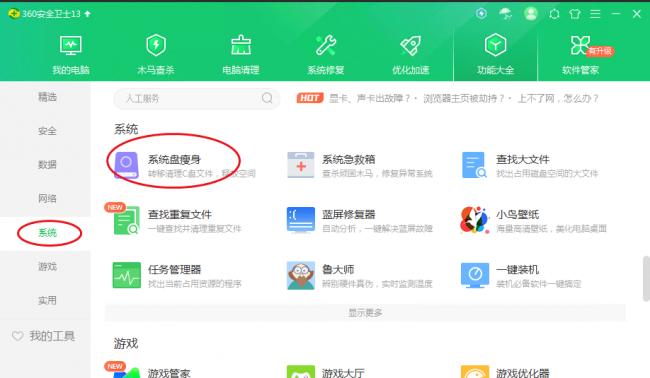Click the upgrade arrow next to 360安全卫士13
Image resolution: width=650 pixels, height=378 pixels.
pyautogui.click(x=87, y=14)
